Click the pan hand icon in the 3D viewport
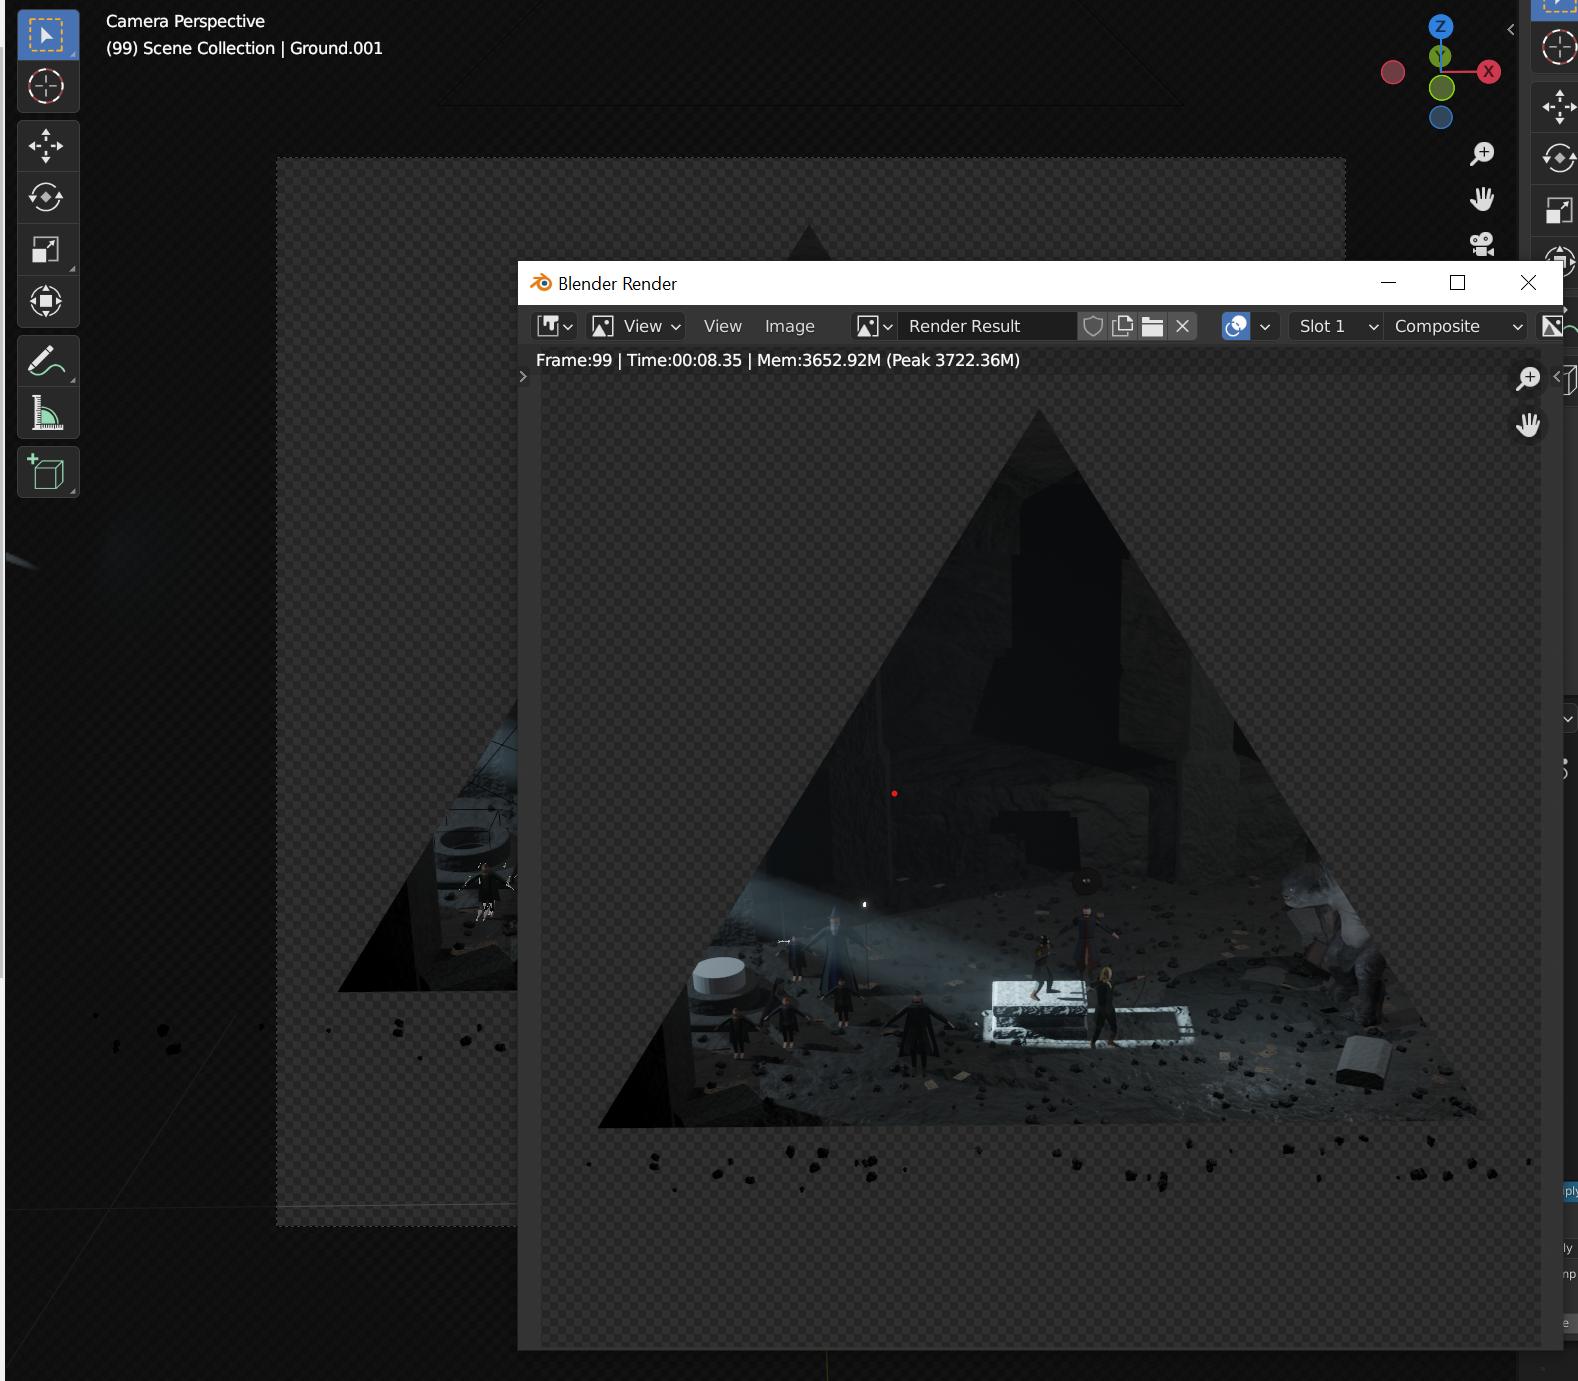1578x1381 pixels. (x=1482, y=199)
